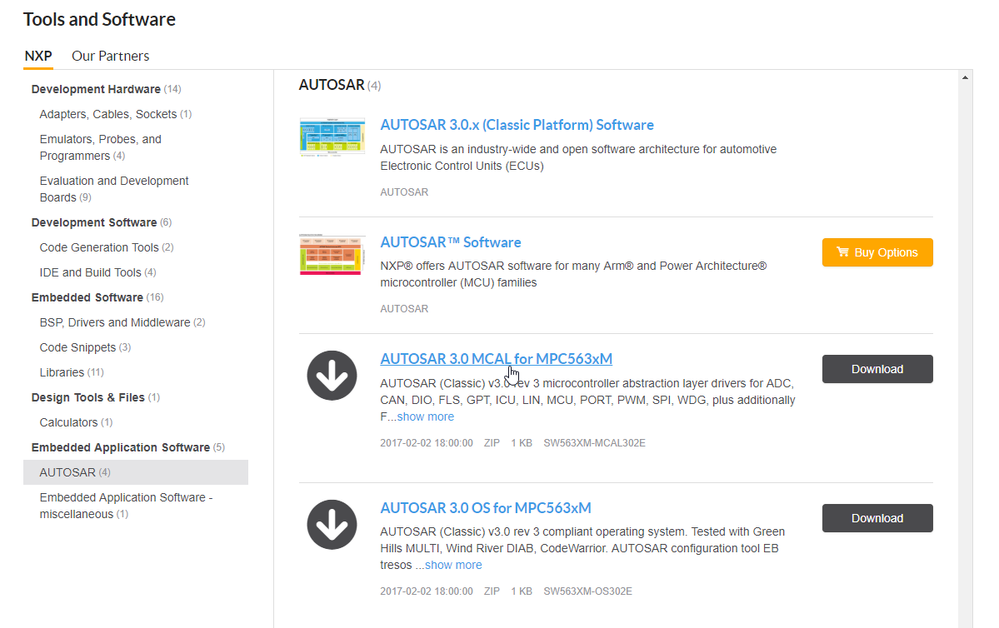
Task: Open AUTOSAR™ Software link
Action: click(450, 242)
